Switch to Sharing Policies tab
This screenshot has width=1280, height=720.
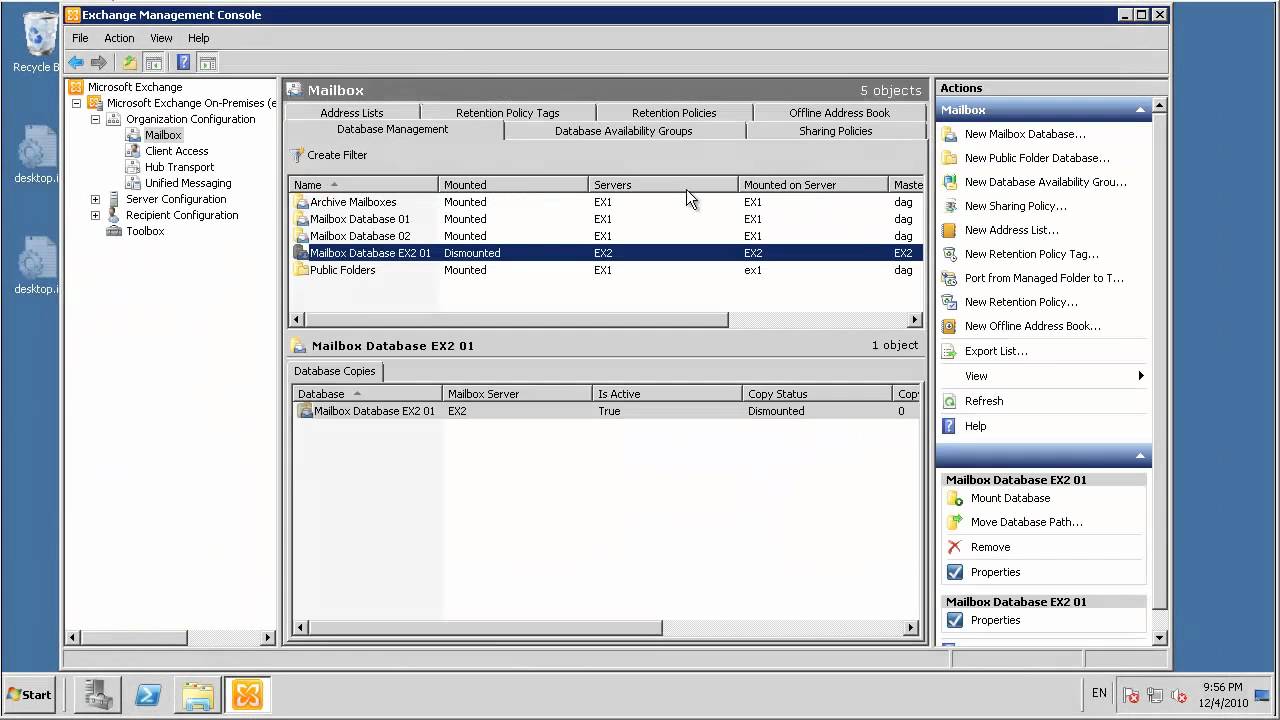coord(836,131)
